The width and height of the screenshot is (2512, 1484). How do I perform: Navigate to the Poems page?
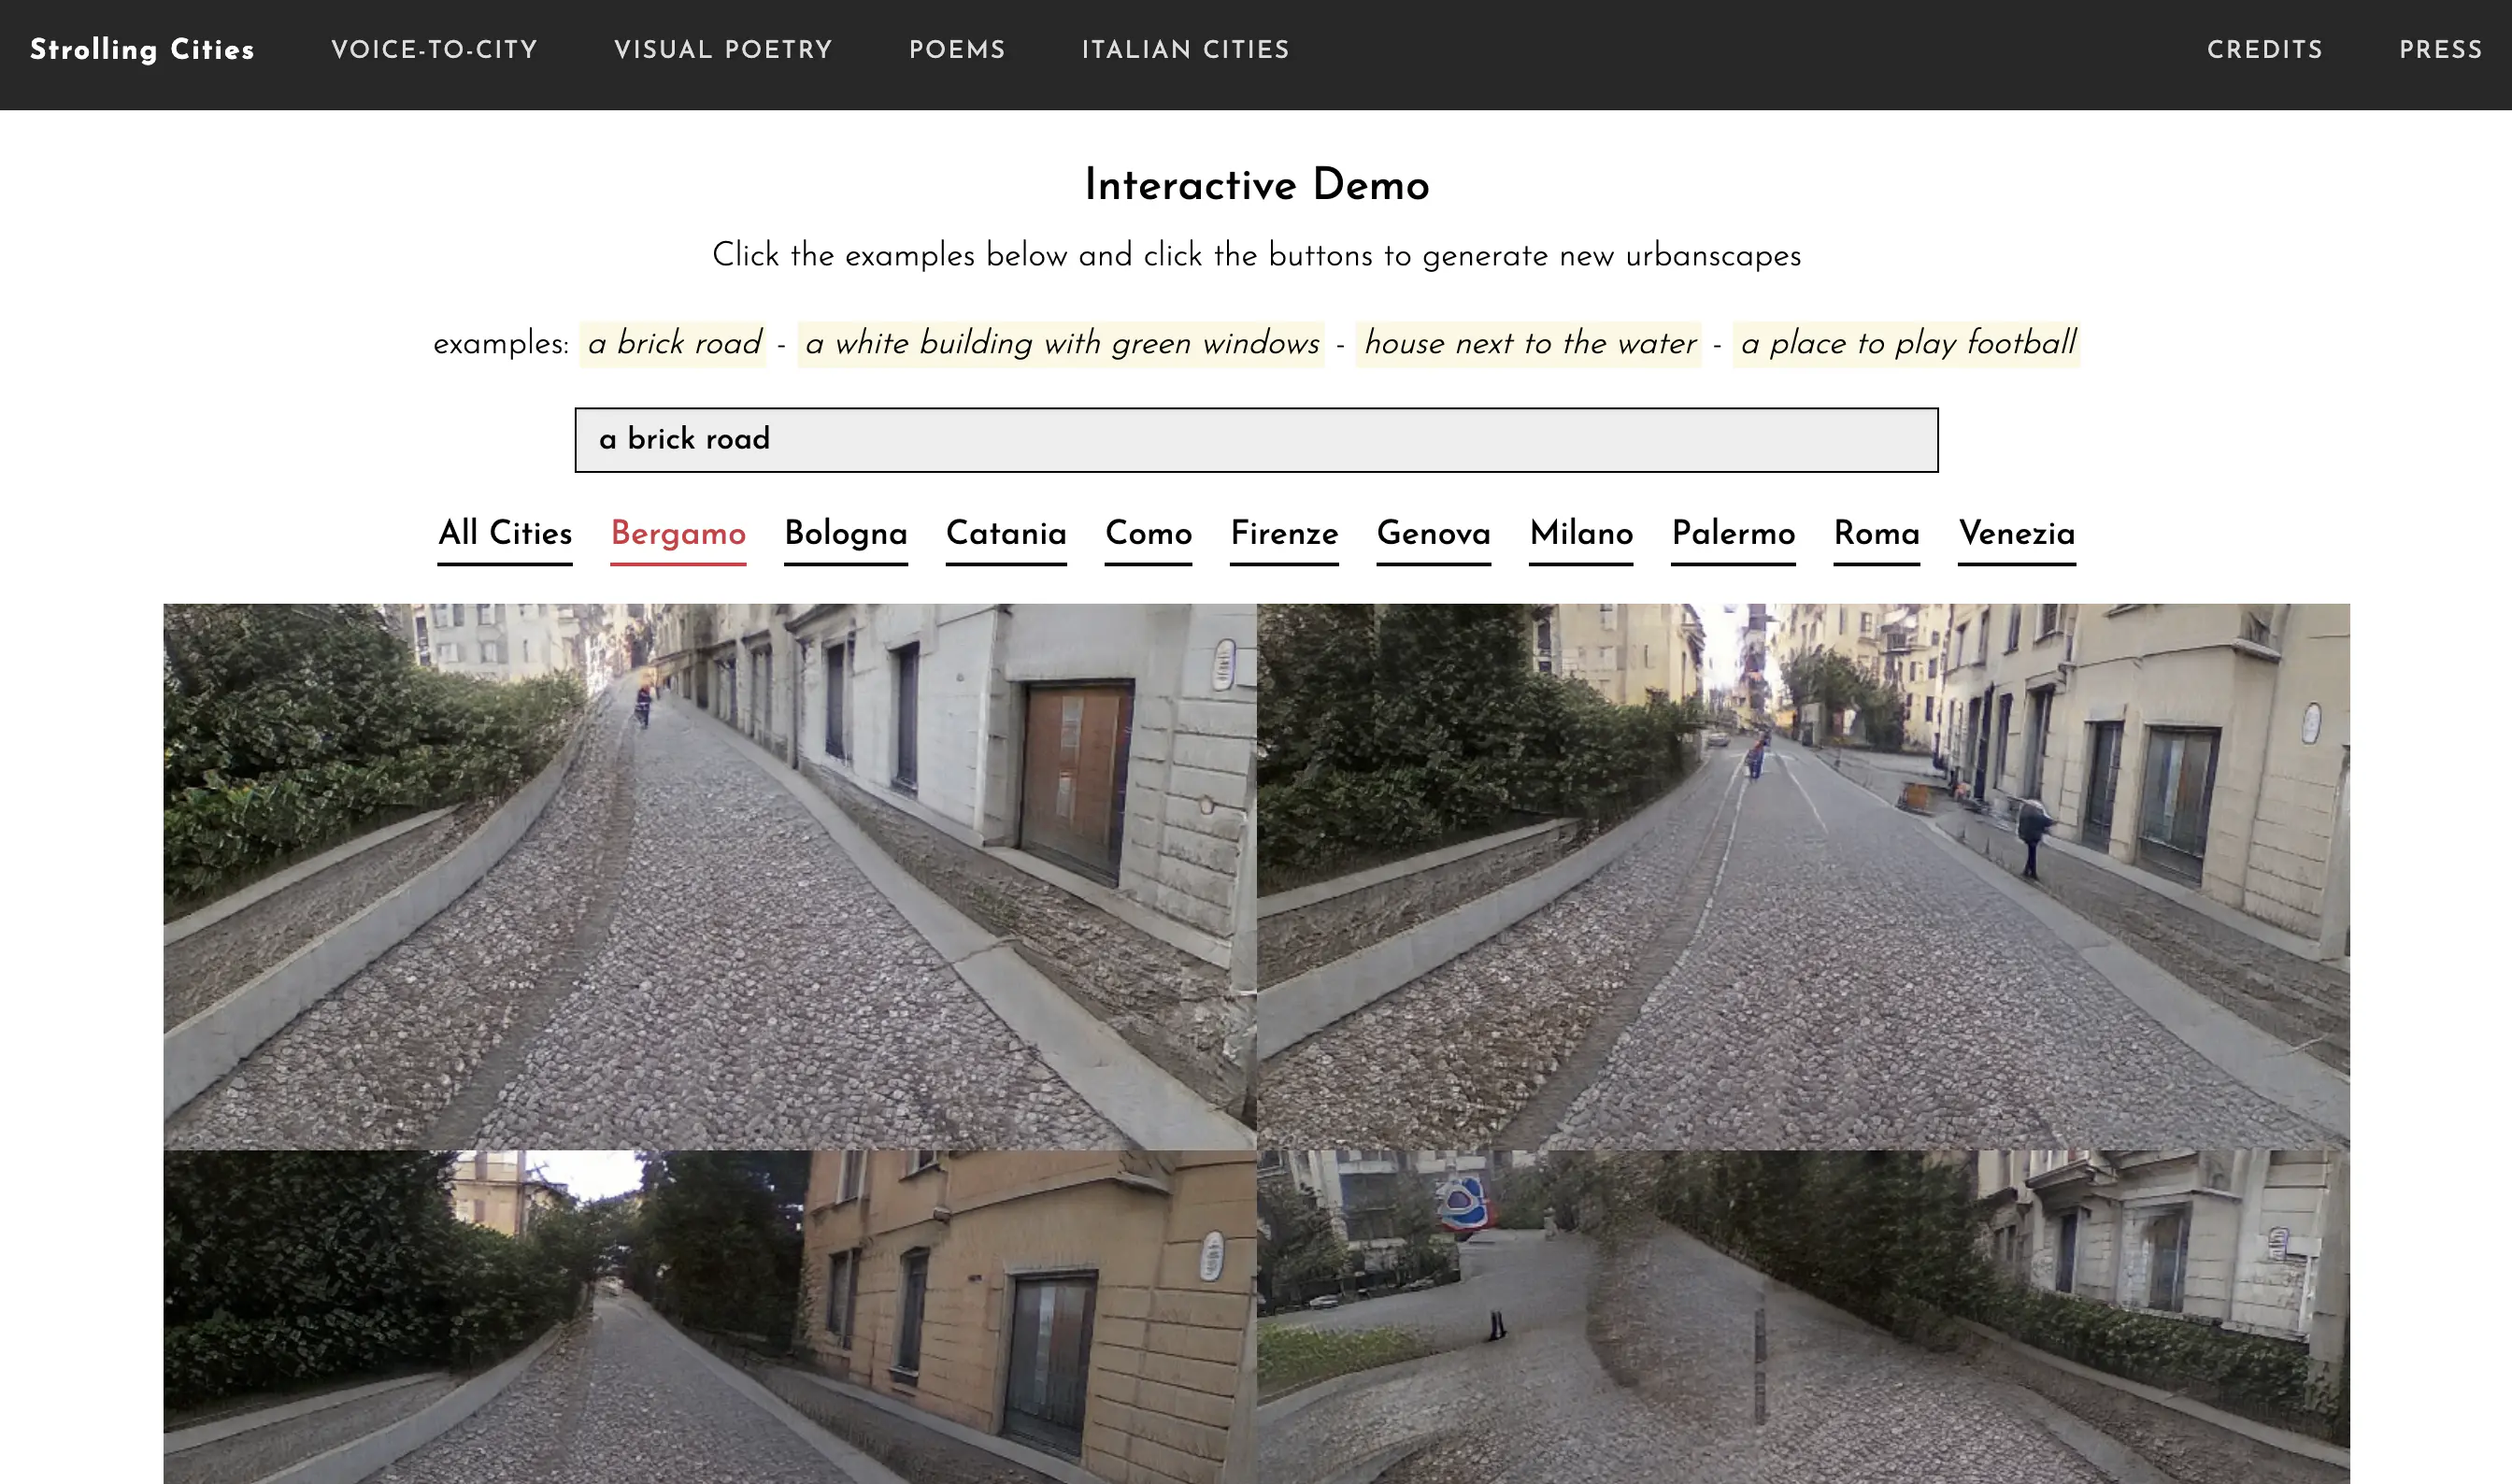point(957,50)
